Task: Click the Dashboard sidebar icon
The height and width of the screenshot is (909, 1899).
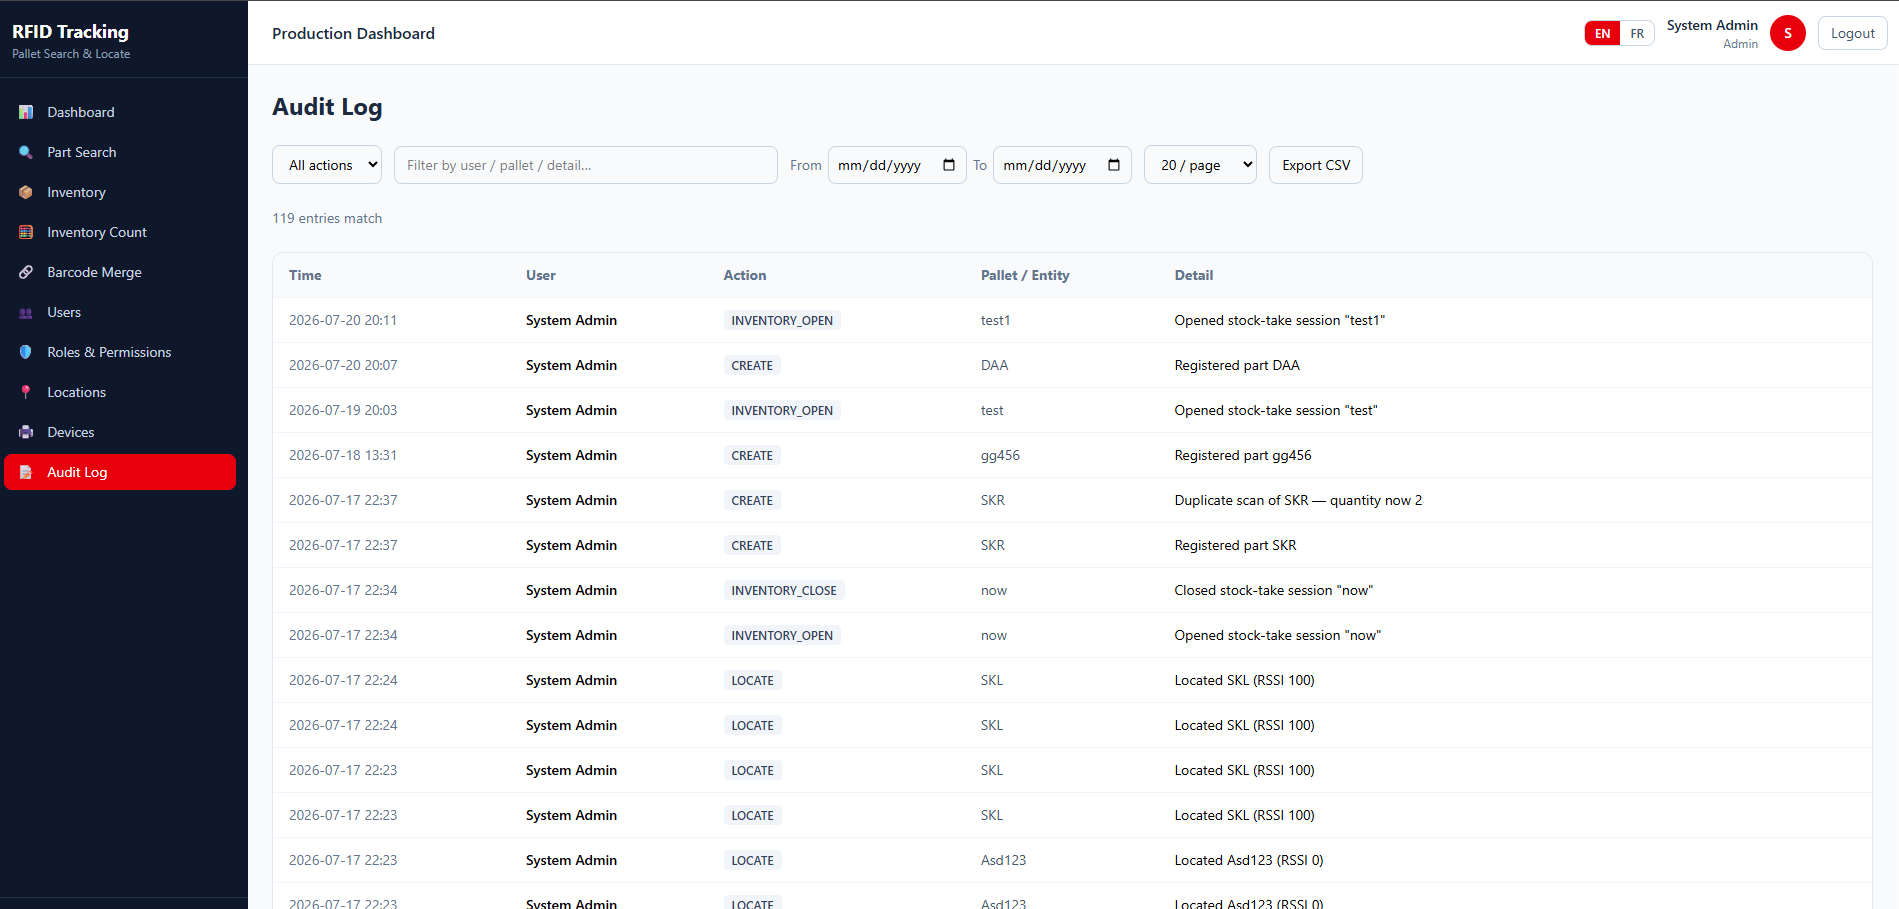Action: (26, 112)
